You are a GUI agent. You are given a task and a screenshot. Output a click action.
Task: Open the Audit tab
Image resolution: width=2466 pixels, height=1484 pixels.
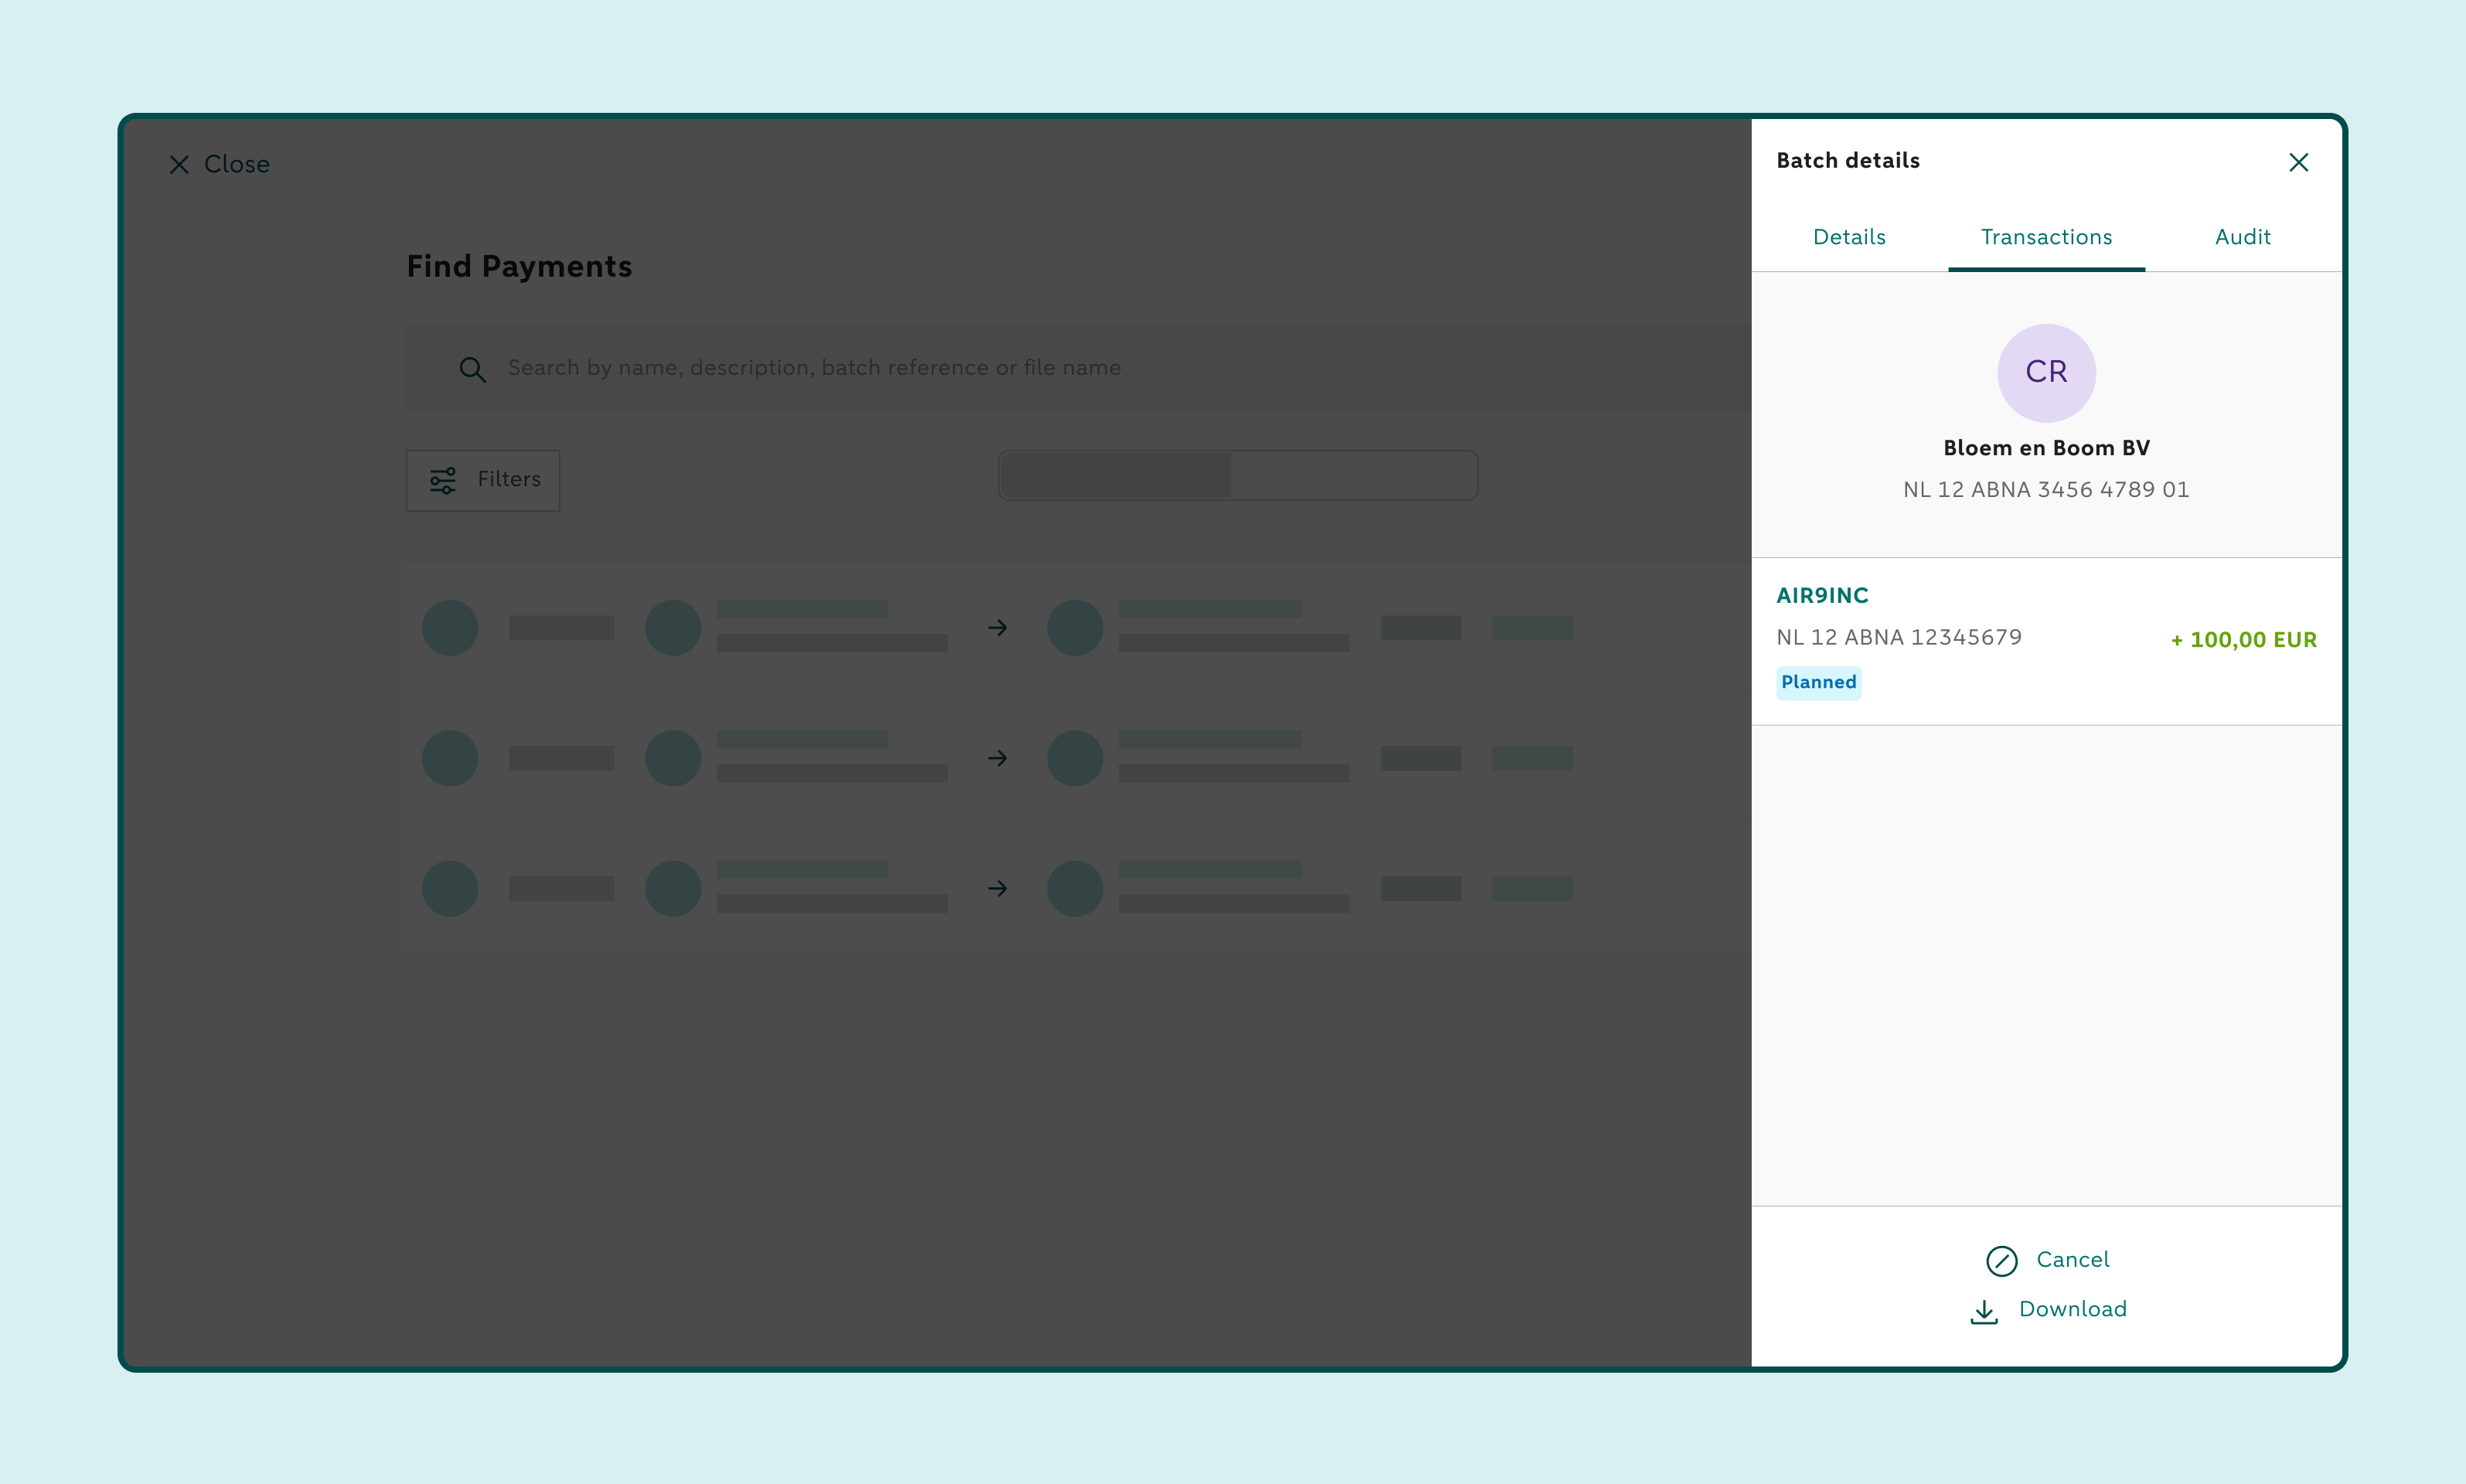click(x=2242, y=237)
